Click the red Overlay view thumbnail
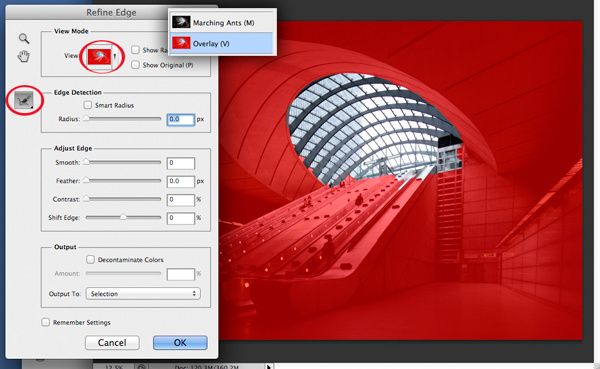 pyautogui.click(x=99, y=57)
